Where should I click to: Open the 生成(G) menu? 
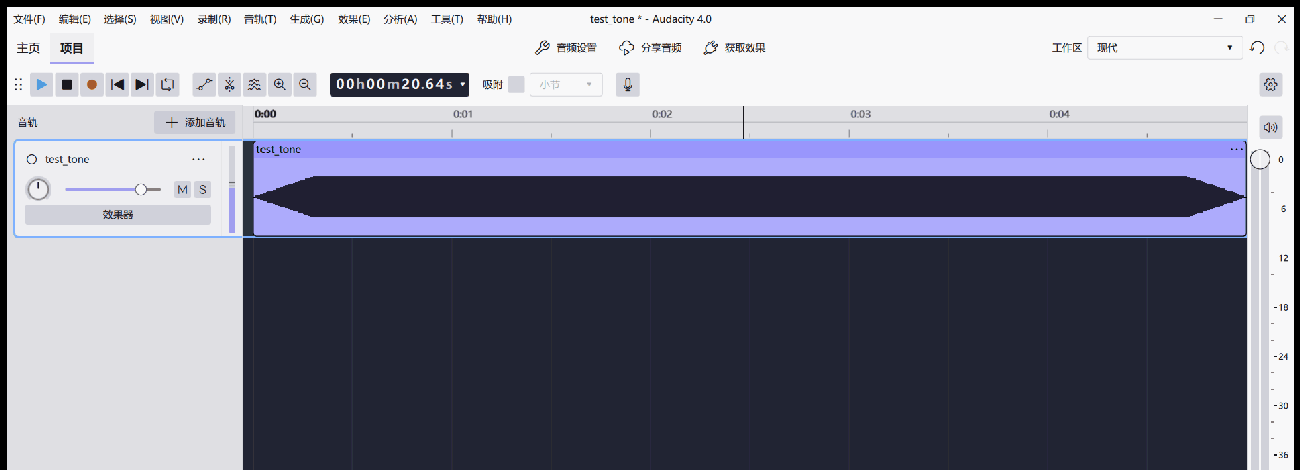[307, 19]
